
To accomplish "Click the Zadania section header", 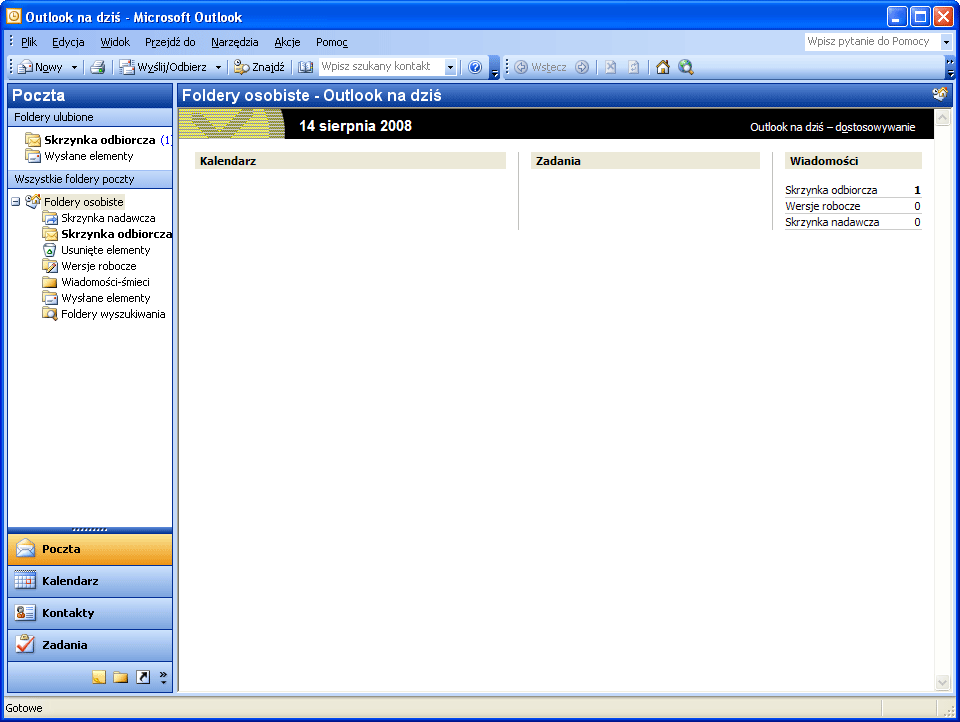I will (645, 160).
